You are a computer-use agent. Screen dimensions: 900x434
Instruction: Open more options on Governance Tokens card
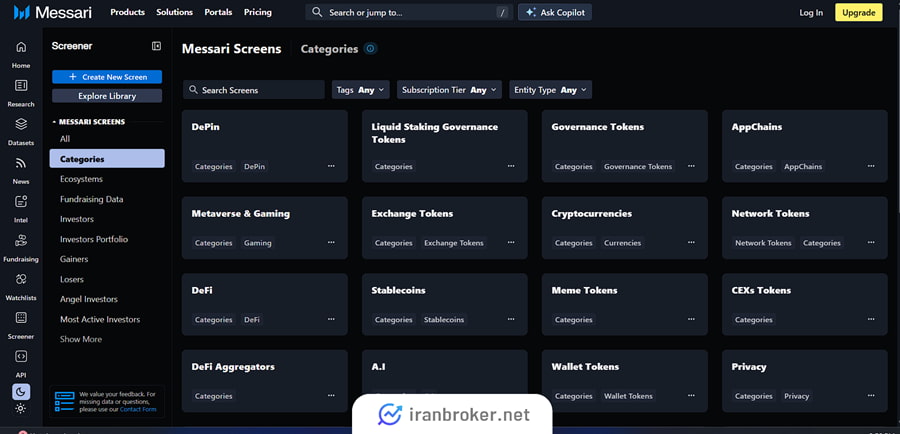(691, 166)
